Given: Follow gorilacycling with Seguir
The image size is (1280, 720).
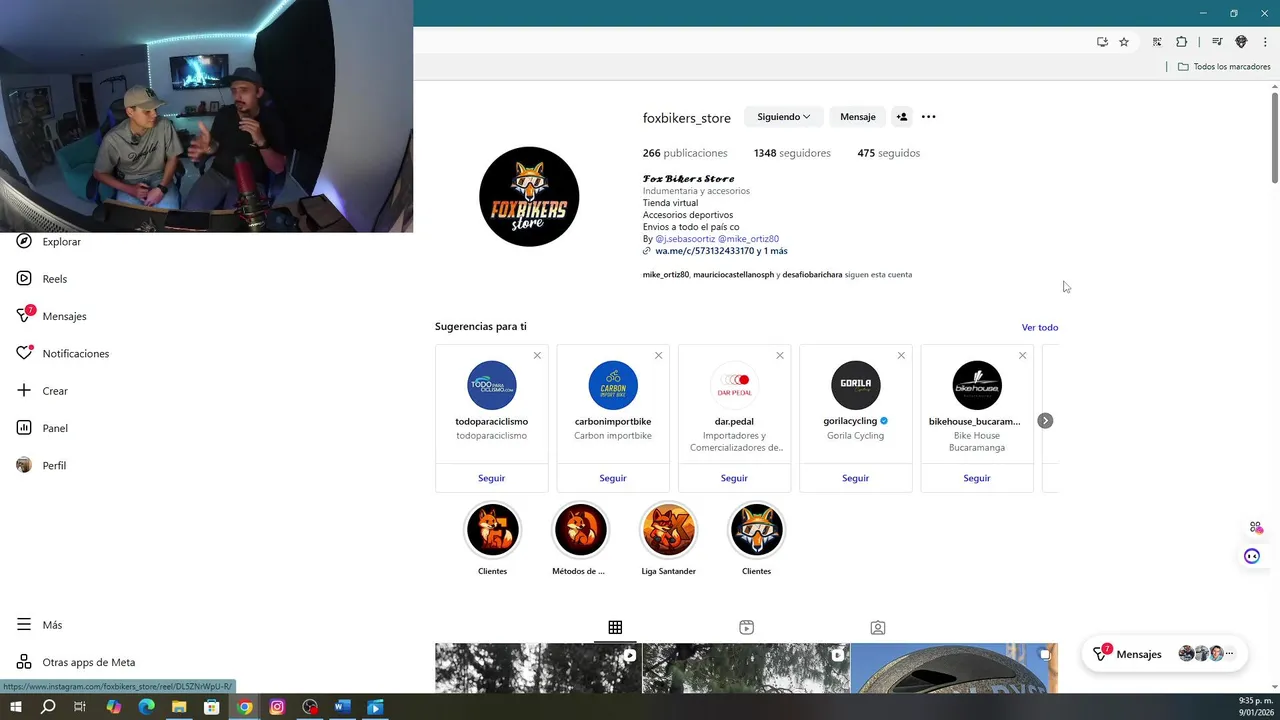Looking at the screenshot, I should pos(855,478).
